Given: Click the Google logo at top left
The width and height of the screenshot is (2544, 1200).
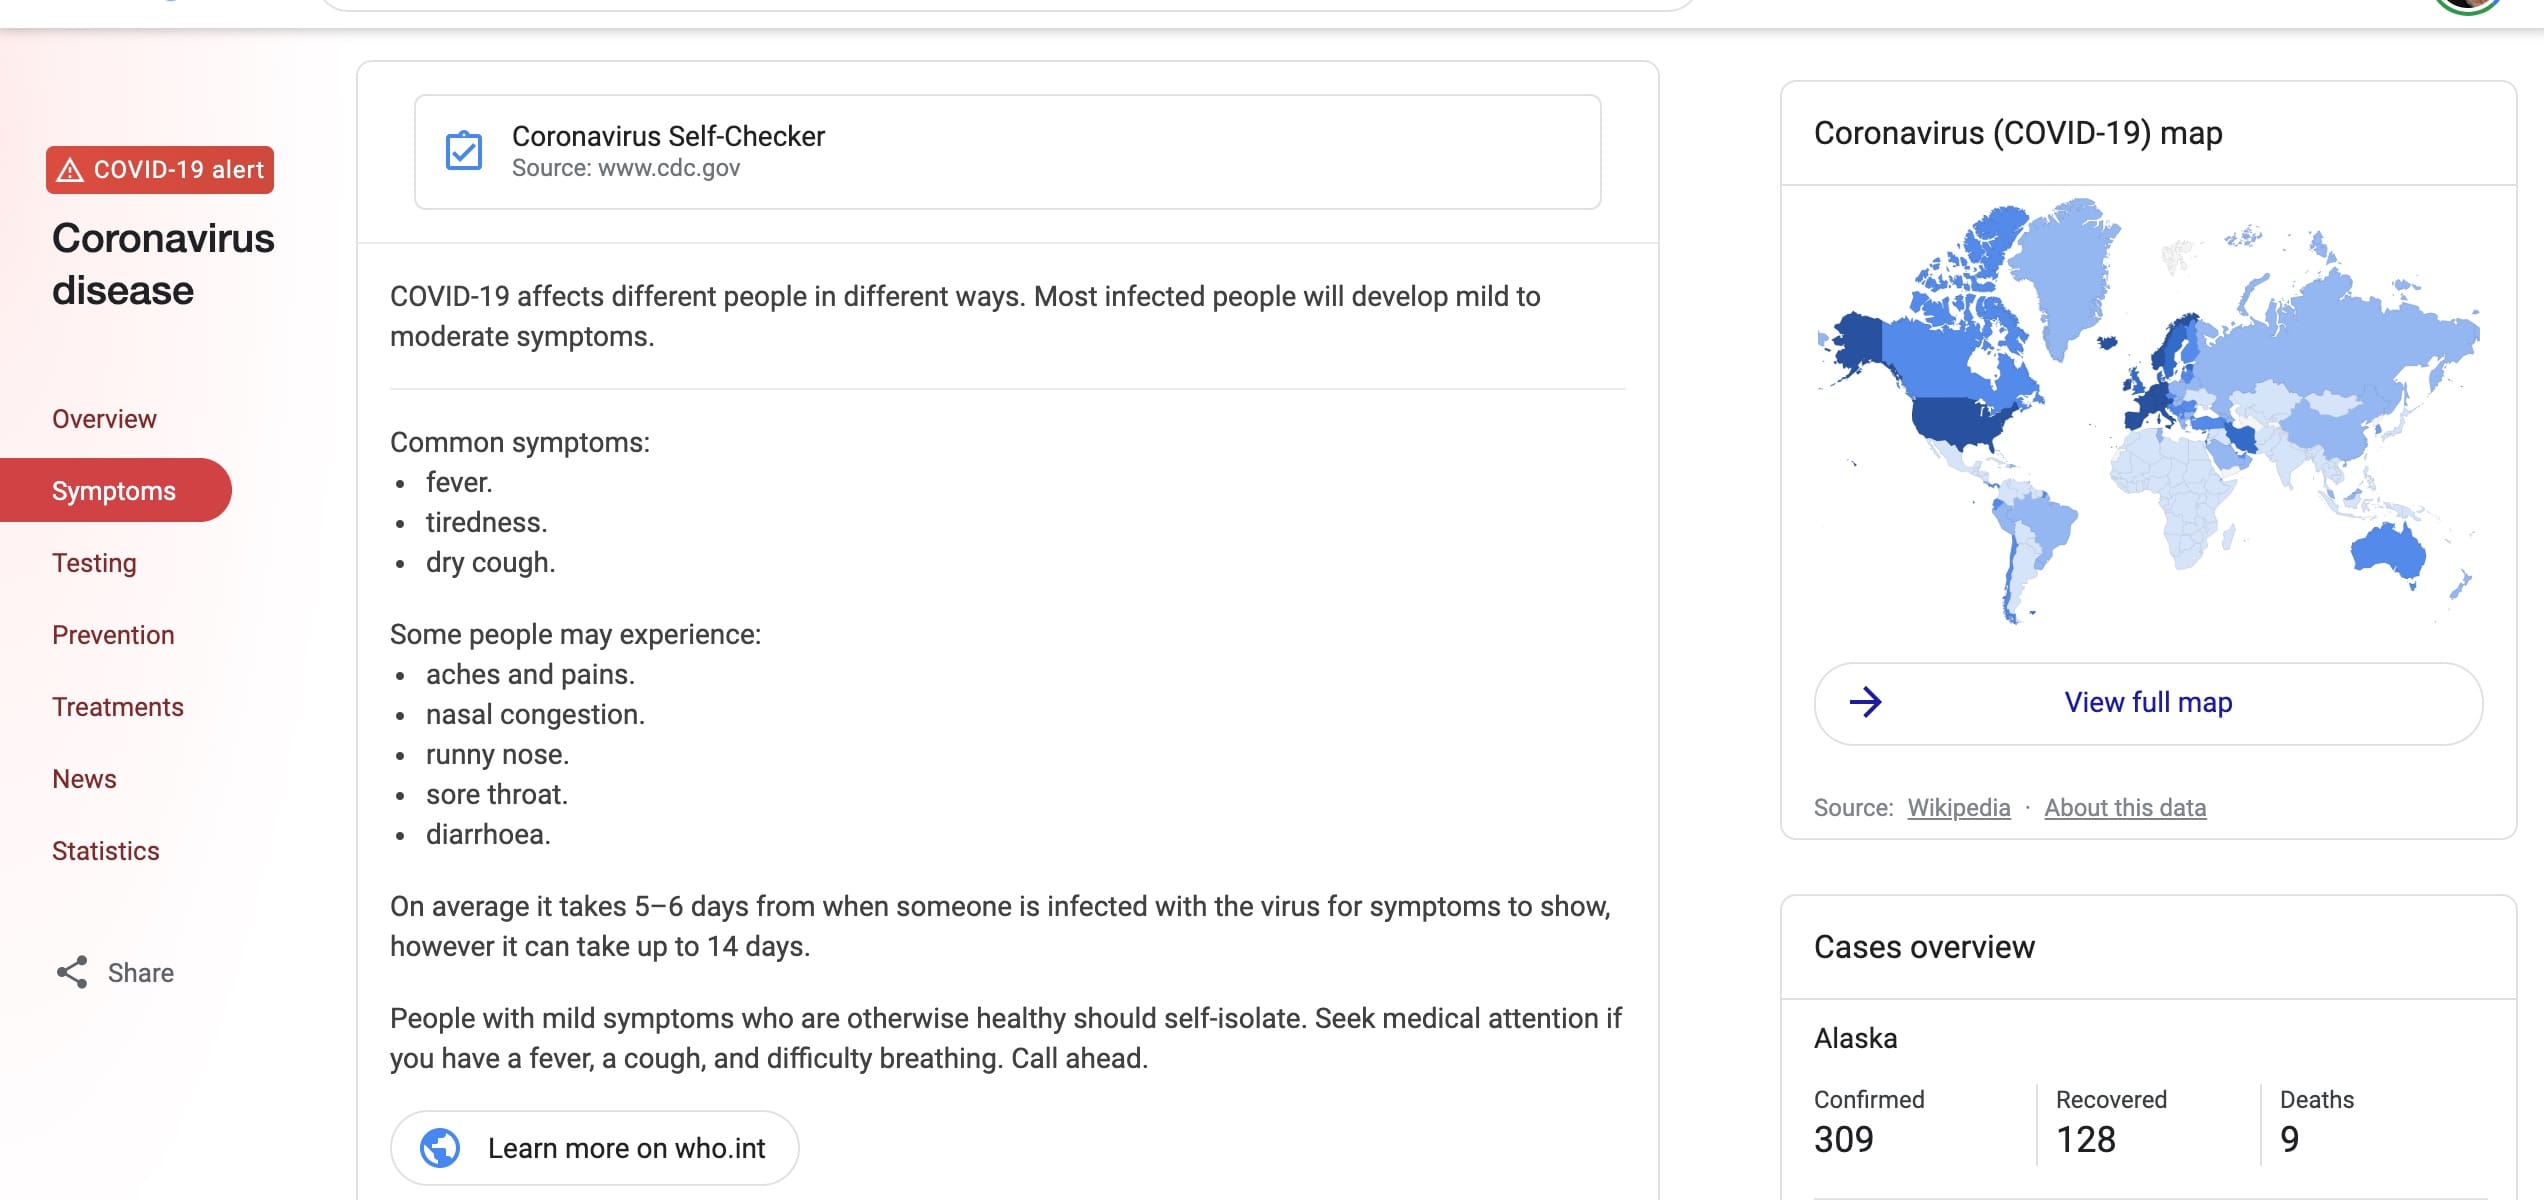Looking at the screenshot, I should [x=170, y=5].
